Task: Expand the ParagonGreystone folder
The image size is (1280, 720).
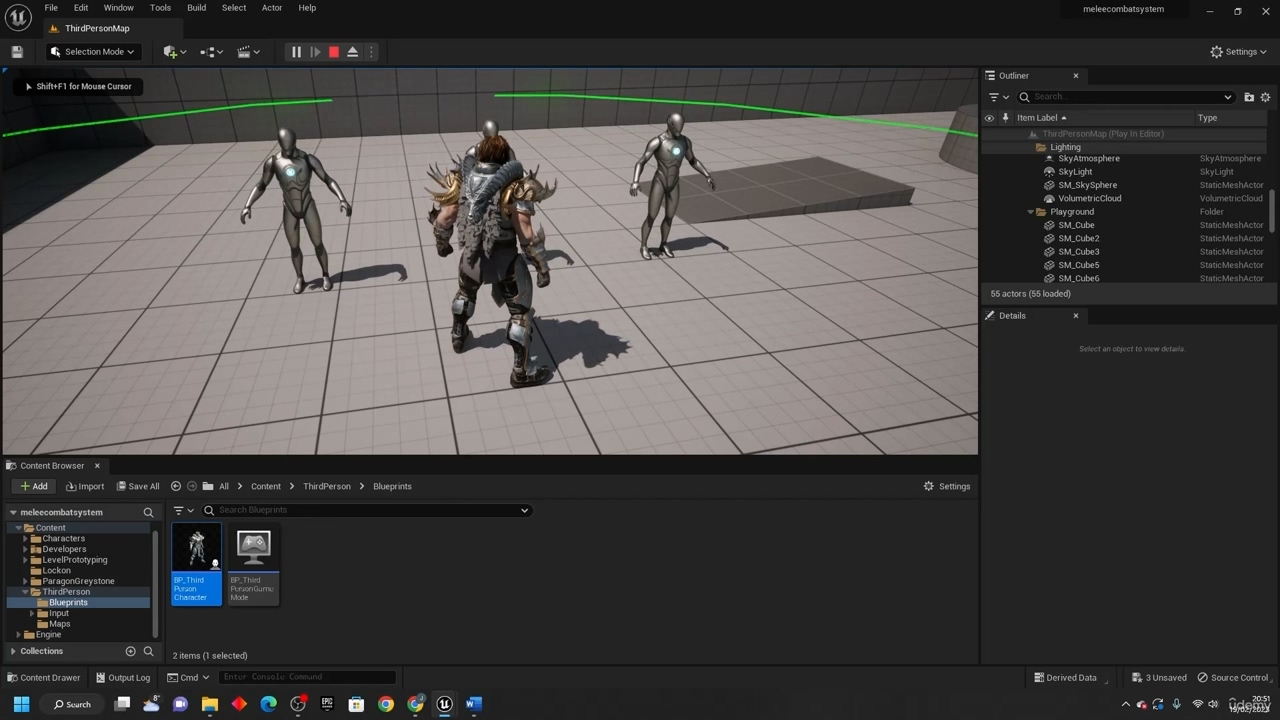Action: click(x=25, y=581)
